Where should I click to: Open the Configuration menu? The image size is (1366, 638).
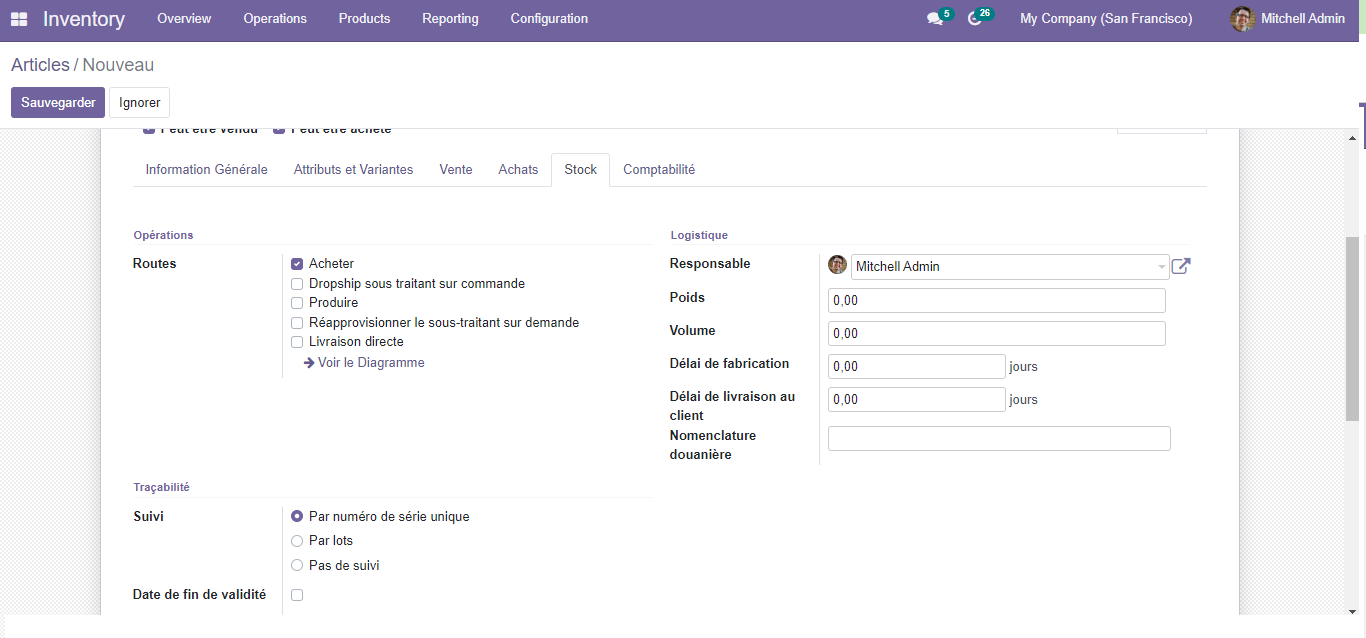point(549,19)
